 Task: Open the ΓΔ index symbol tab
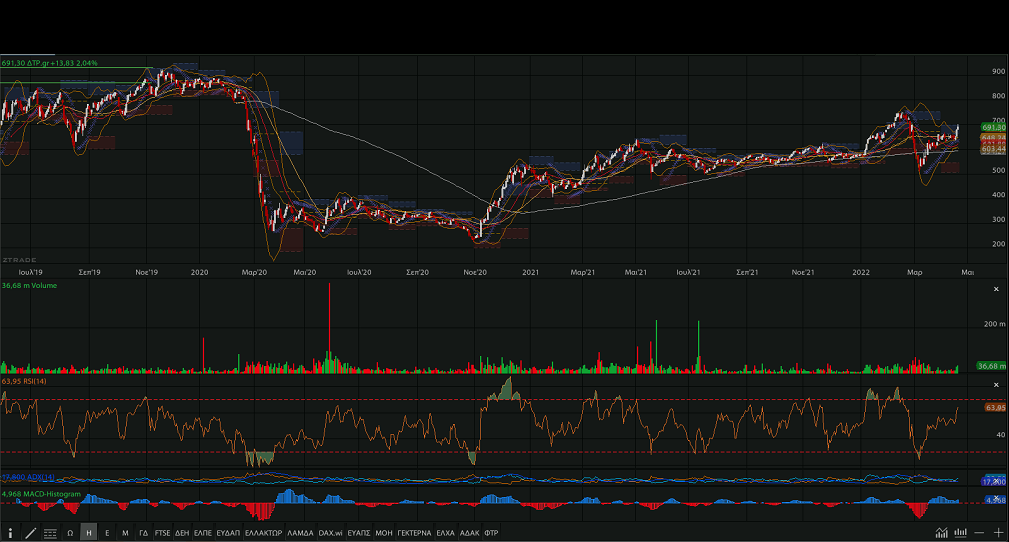click(x=144, y=533)
